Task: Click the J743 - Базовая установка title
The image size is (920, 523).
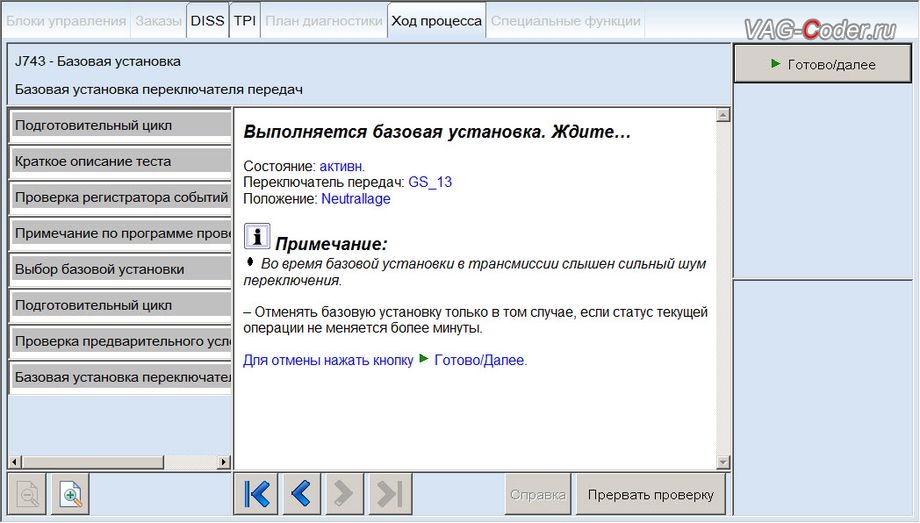Action: click(x=97, y=62)
